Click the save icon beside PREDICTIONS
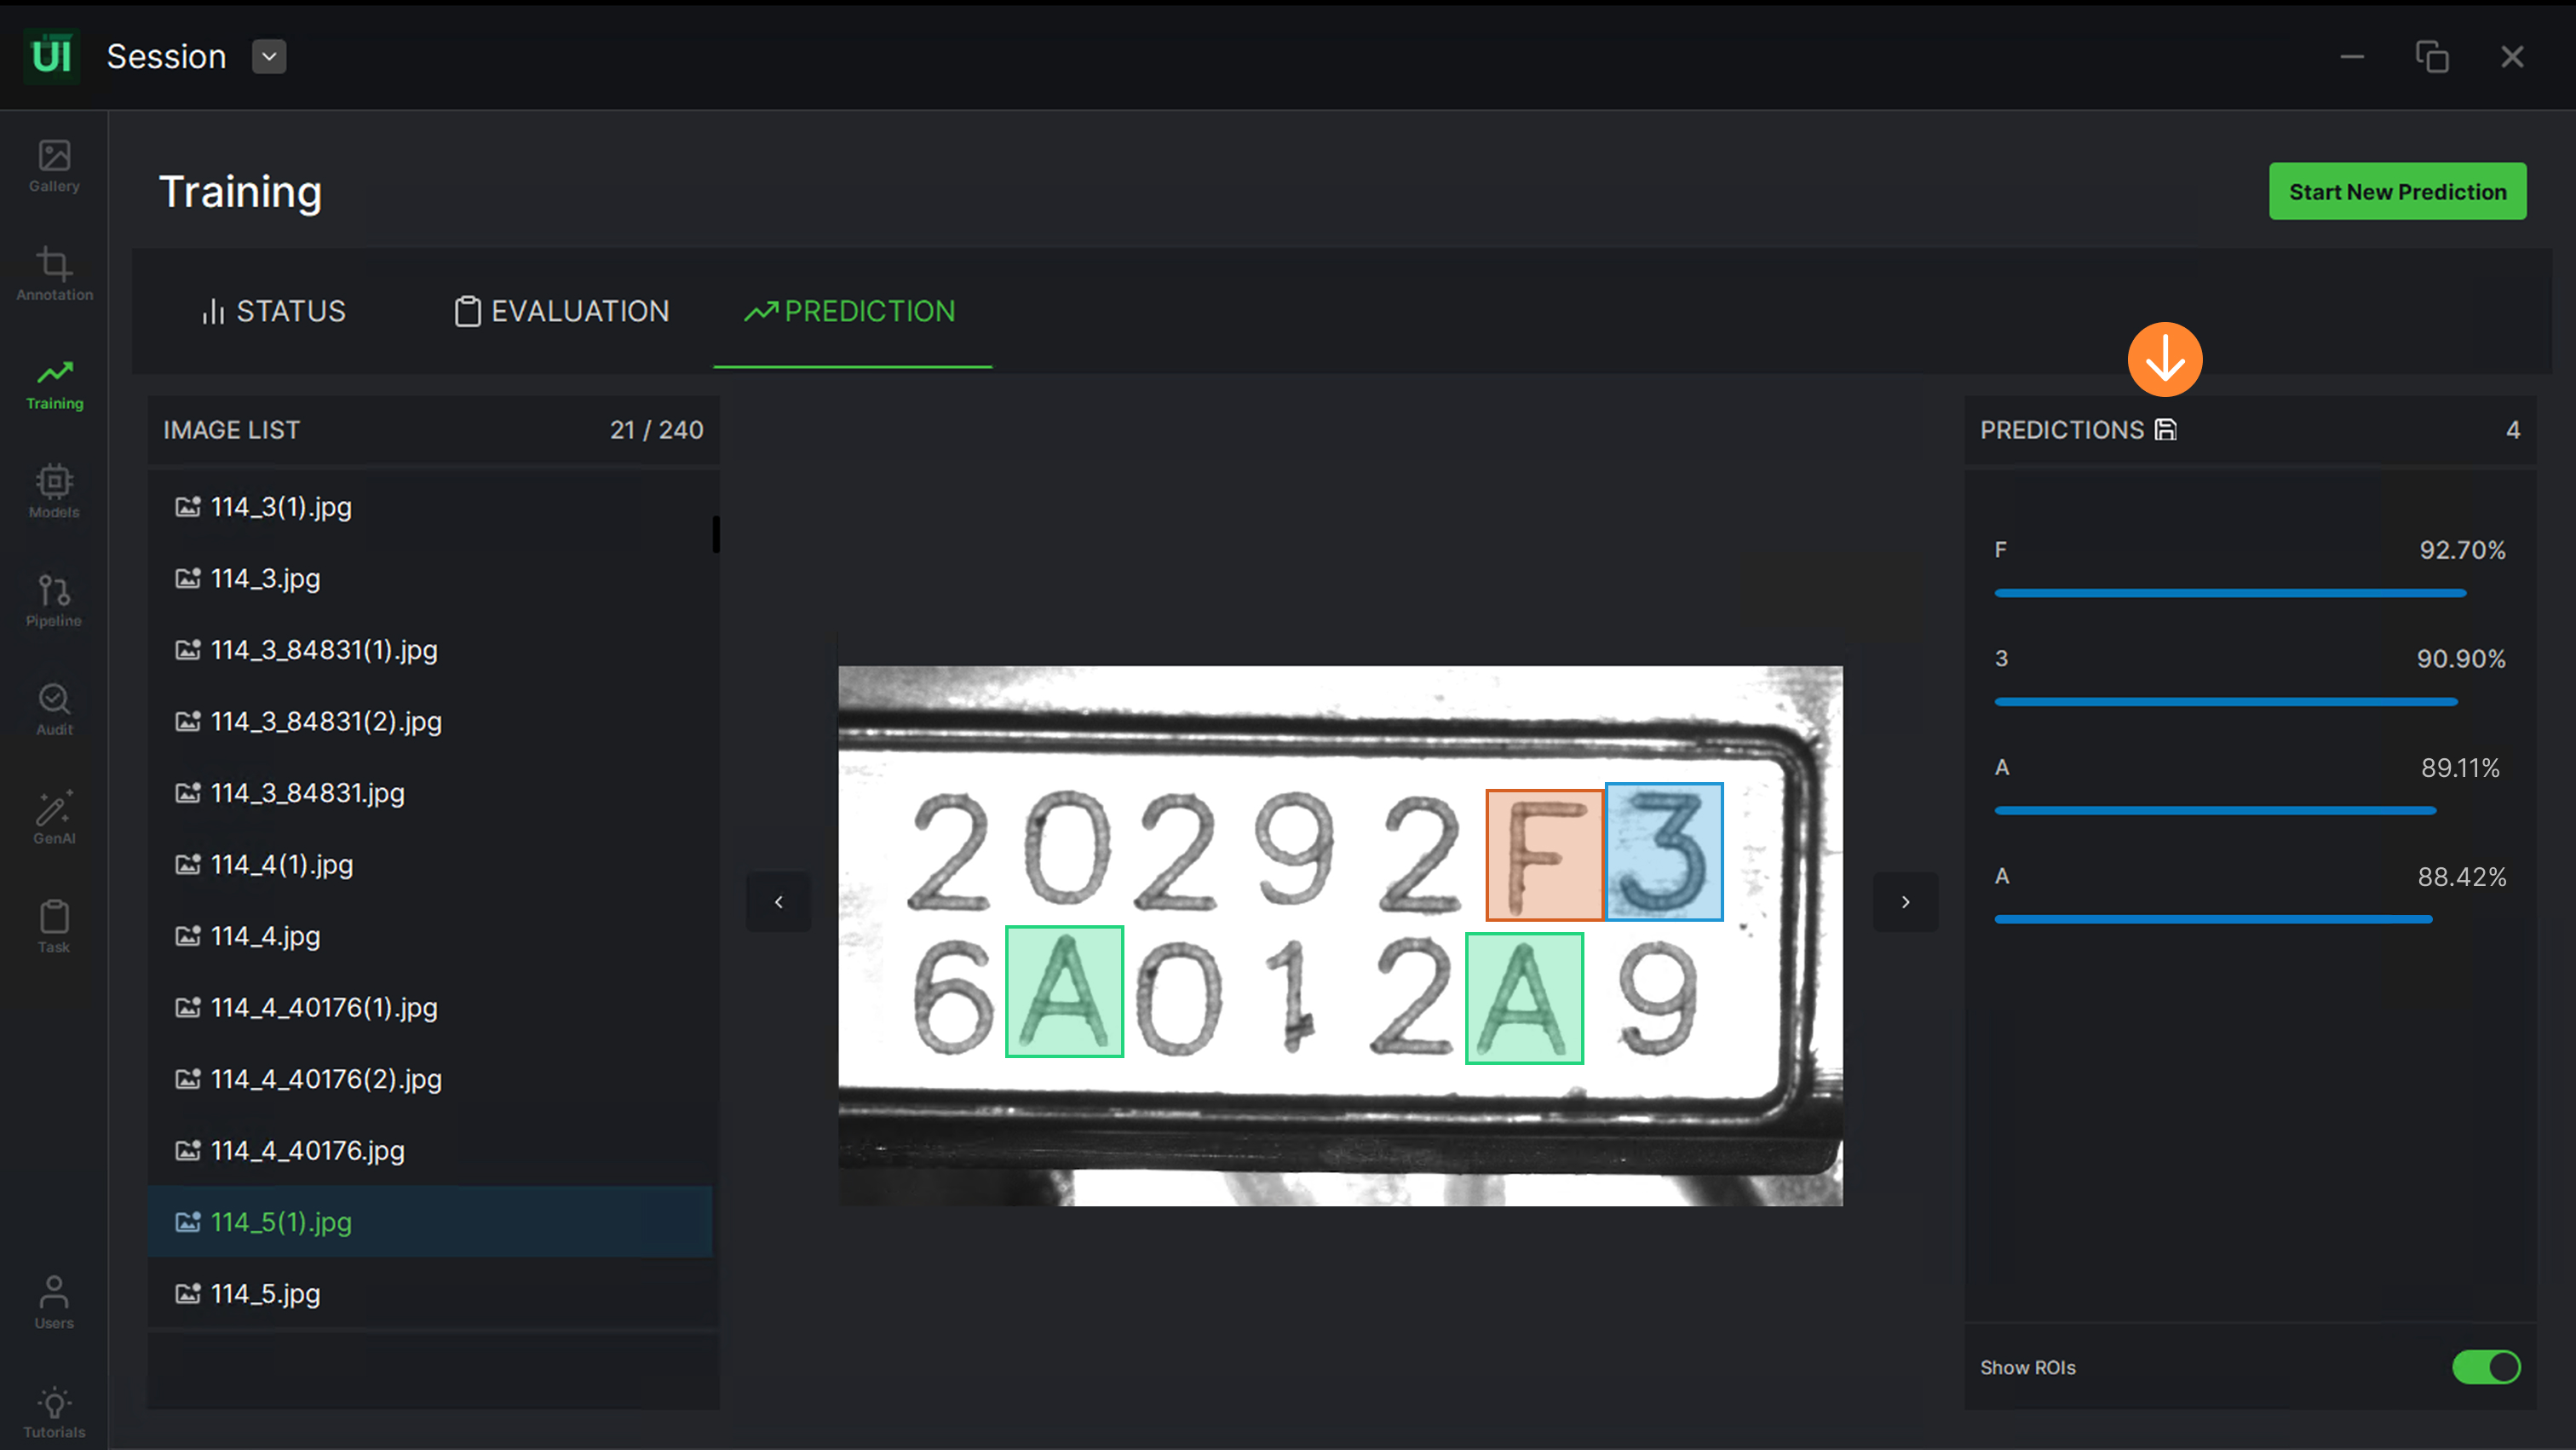This screenshot has width=2576, height=1450. click(x=2166, y=430)
